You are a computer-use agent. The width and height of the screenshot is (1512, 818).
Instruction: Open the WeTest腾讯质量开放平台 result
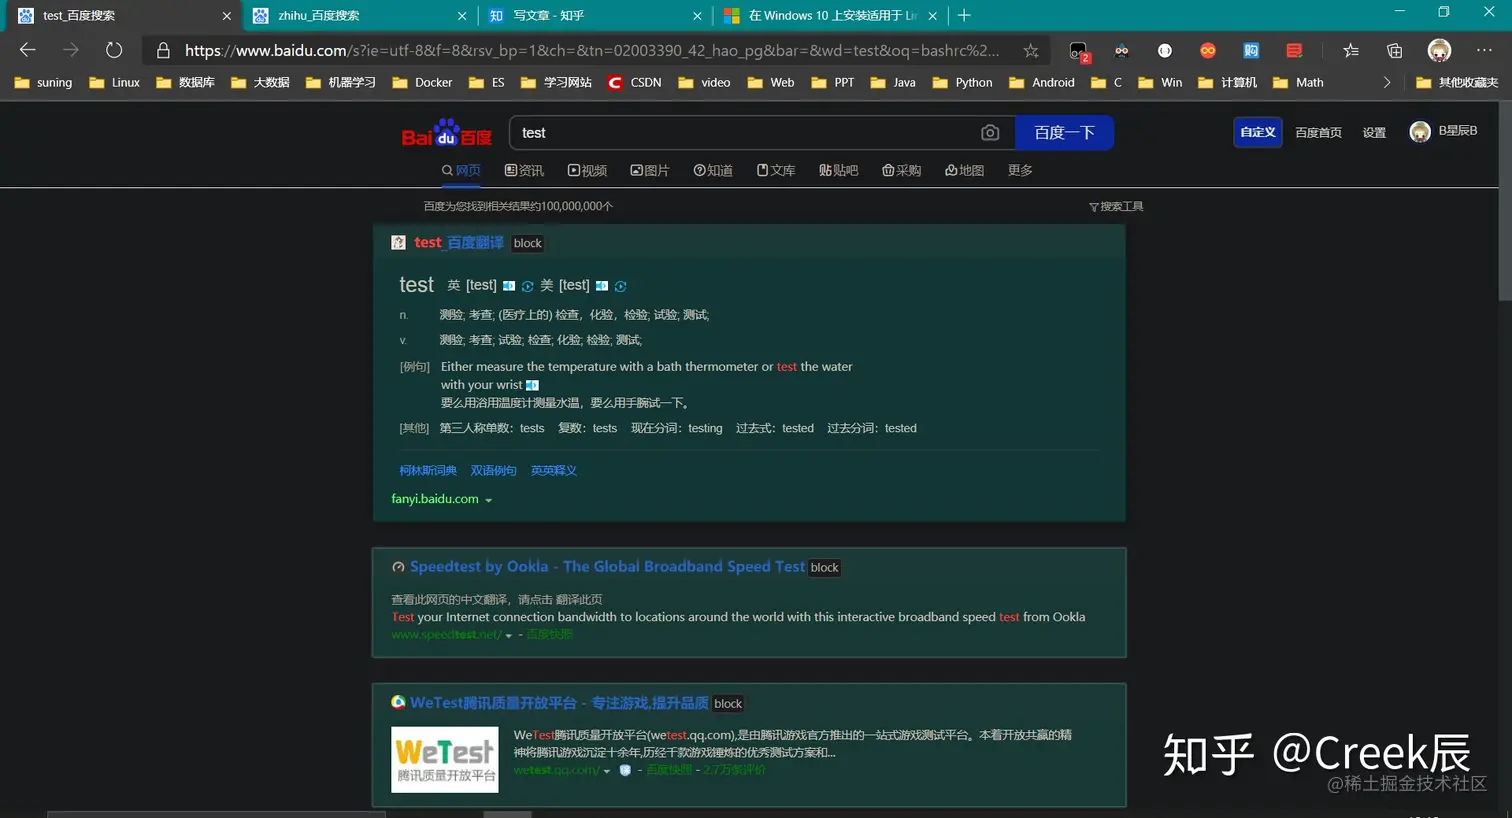point(559,702)
